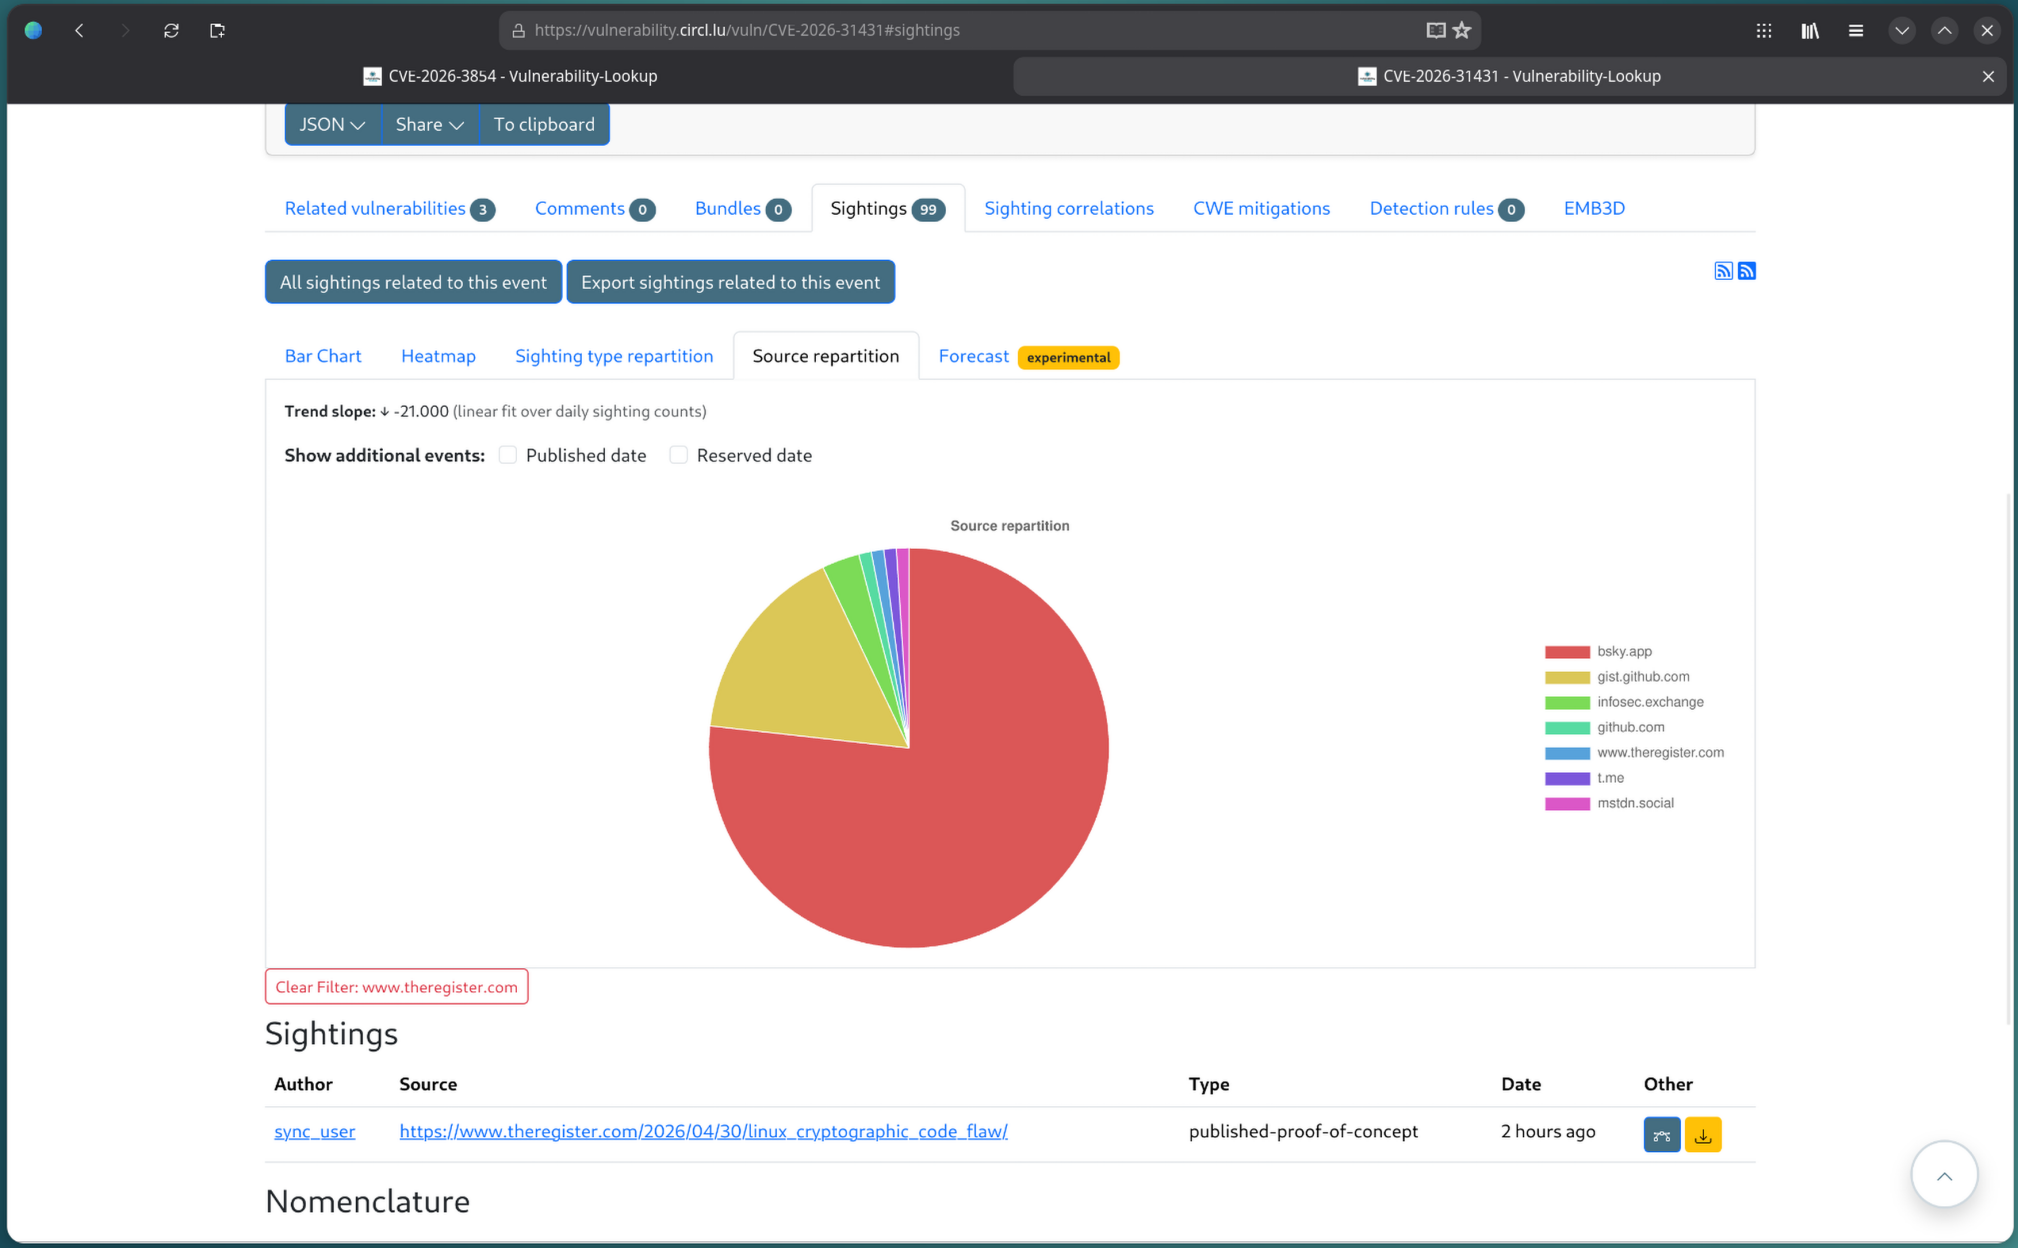Viewport: 2018px width, 1248px height.
Task: Open the Share dropdown
Action: (x=429, y=124)
